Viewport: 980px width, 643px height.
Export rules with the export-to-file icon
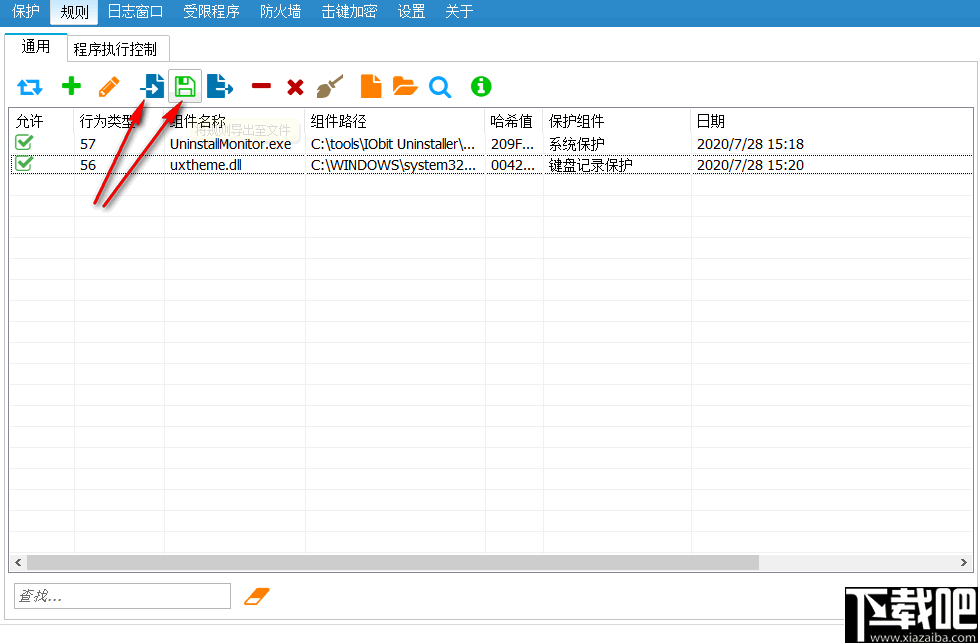(x=221, y=86)
